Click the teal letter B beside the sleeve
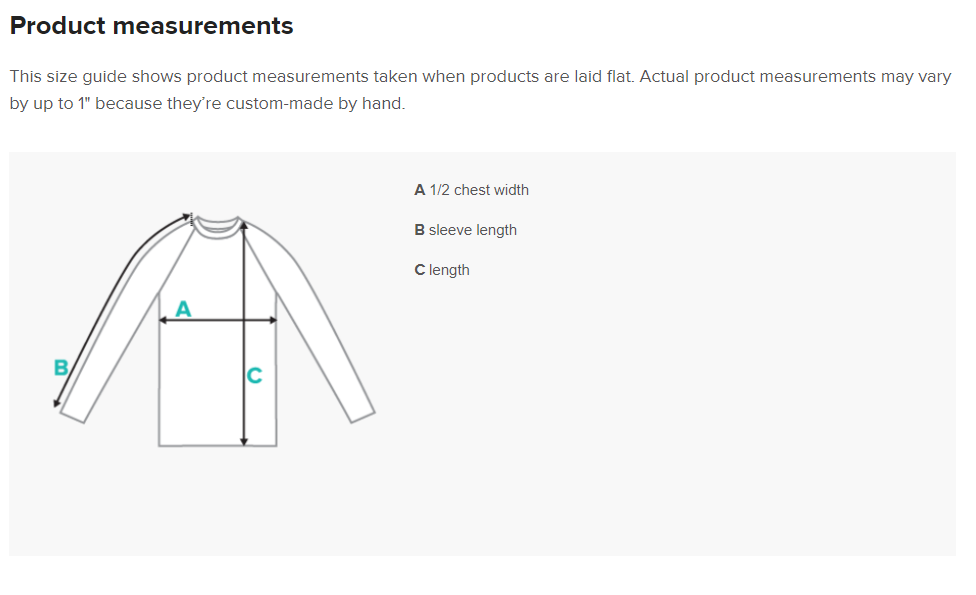This screenshot has width=976, height=595. click(60, 367)
